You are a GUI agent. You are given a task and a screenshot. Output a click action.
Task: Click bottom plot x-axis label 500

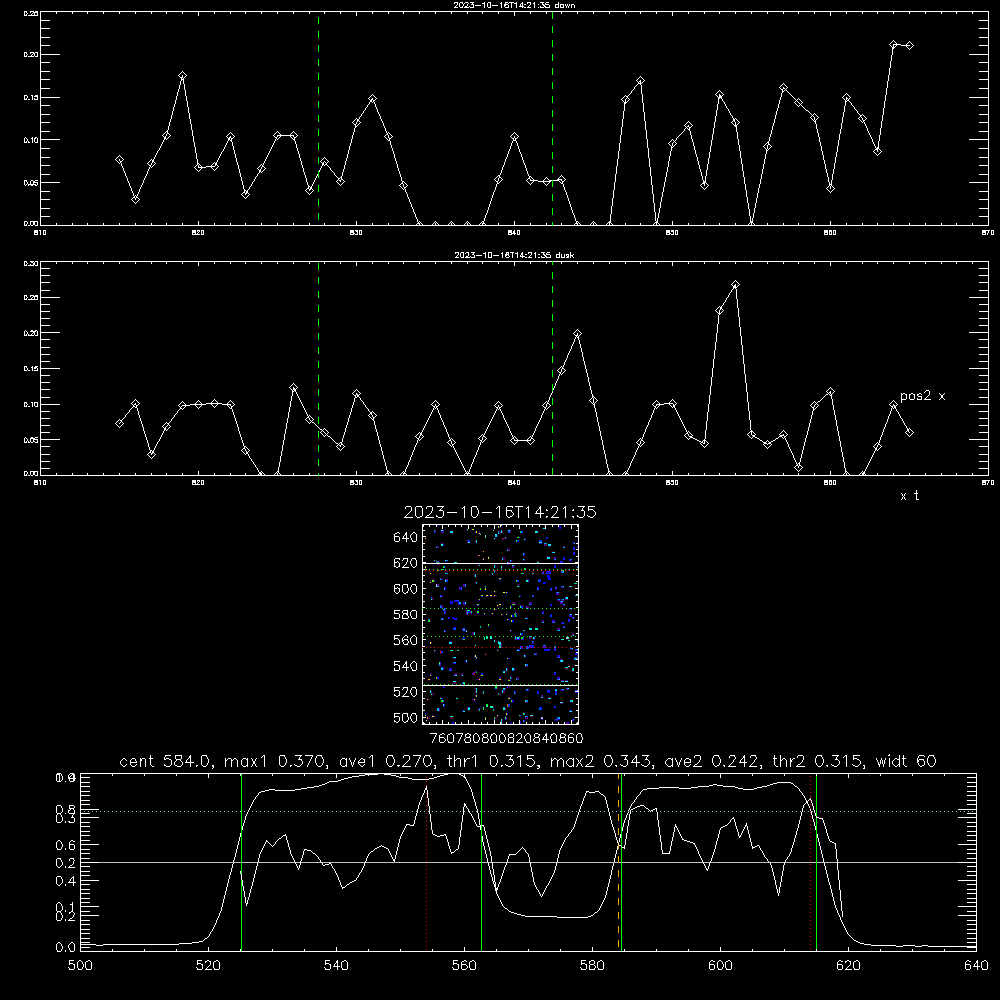80,965
